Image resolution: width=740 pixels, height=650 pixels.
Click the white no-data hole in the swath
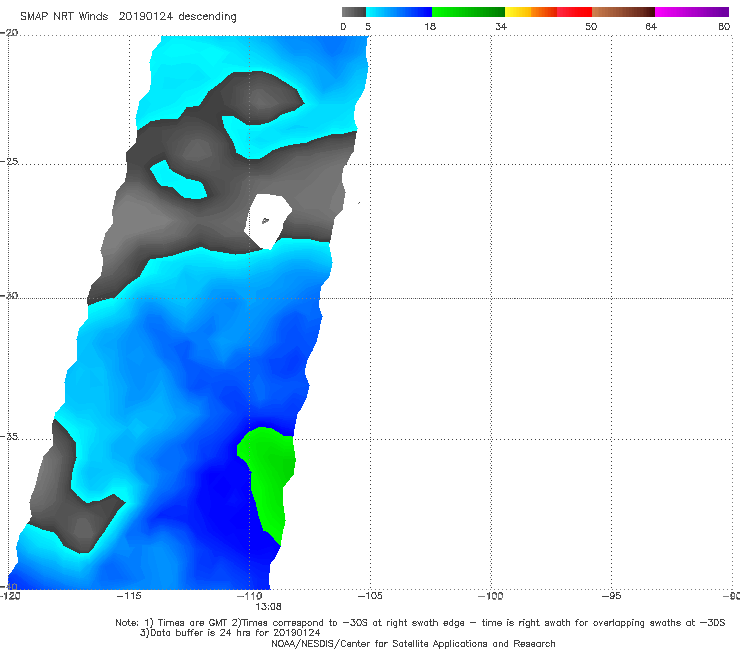[x=267, y=220]
